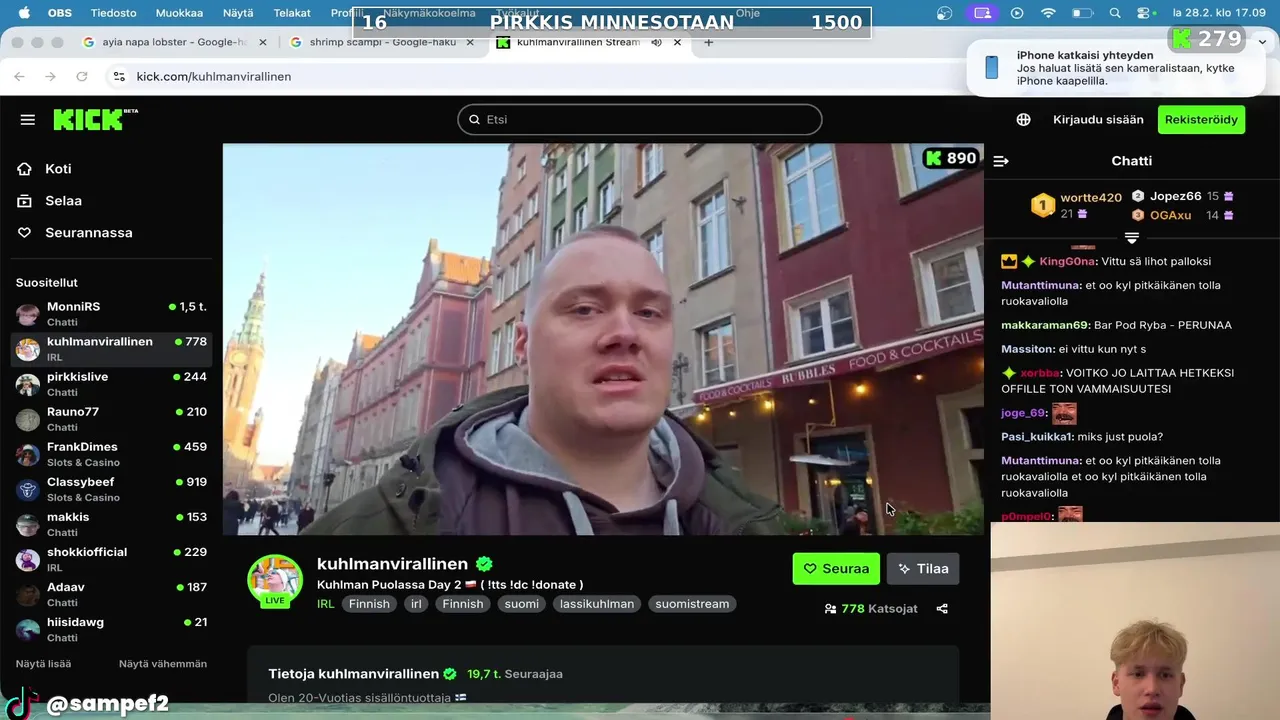Go forward in browser history

50,76
